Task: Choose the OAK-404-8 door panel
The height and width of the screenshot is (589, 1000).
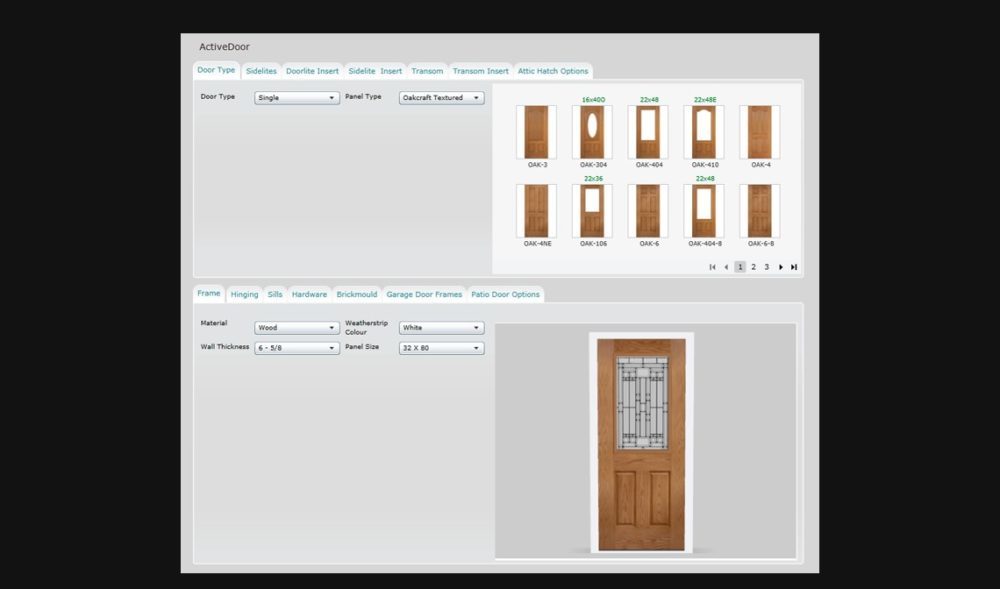Action: coord(704,210)
